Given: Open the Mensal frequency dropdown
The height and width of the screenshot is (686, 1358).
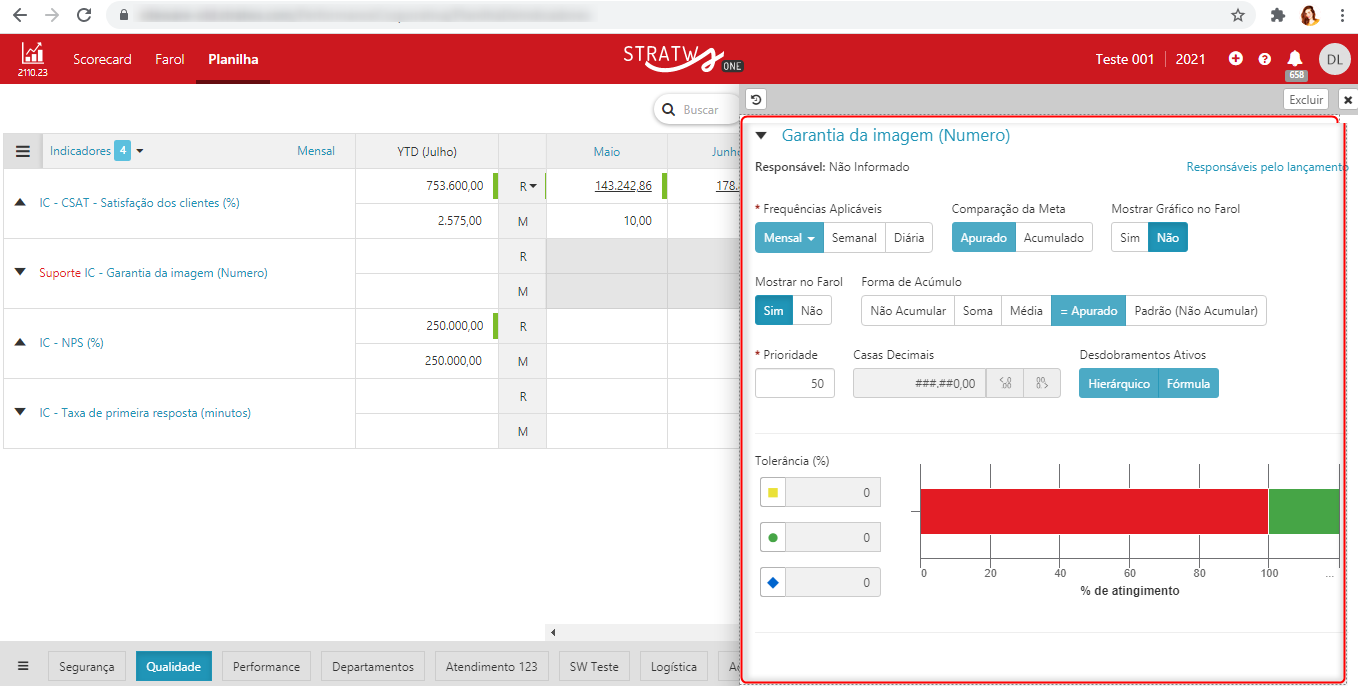Looking at the screenshot, I should click(789, 238).
